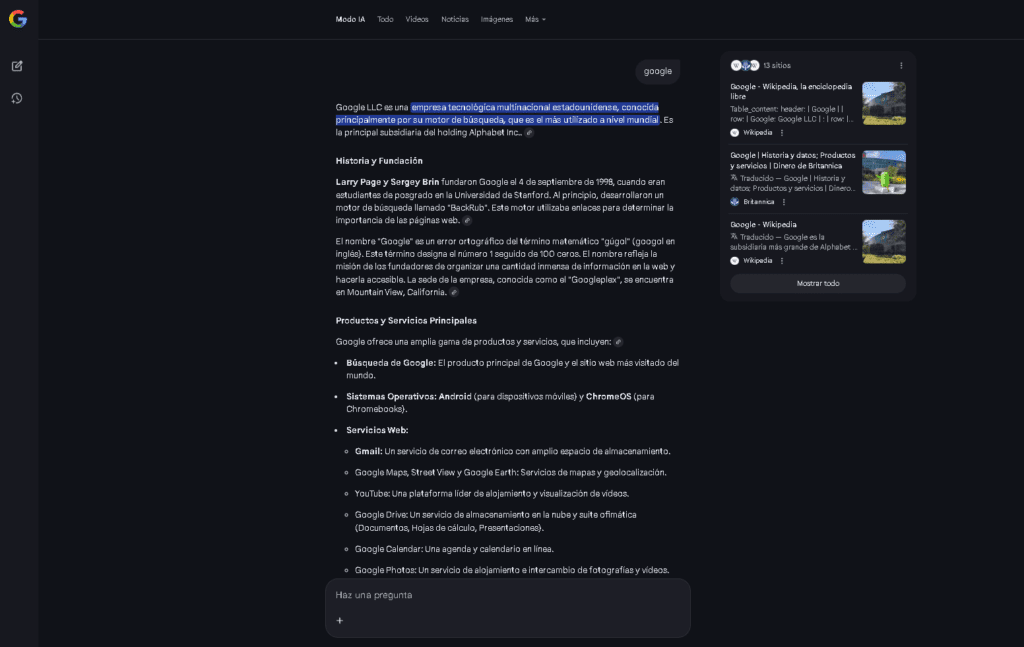Switch to the 'Noticias' tab
The image size is (1024, 647).
(x=454, y=19)
